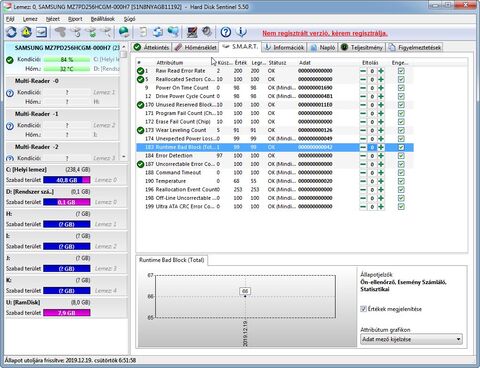Click disk list scrollbar up arrow
Image resolution: width=480 pixels, height=368 pixels.
coord(124,47)
